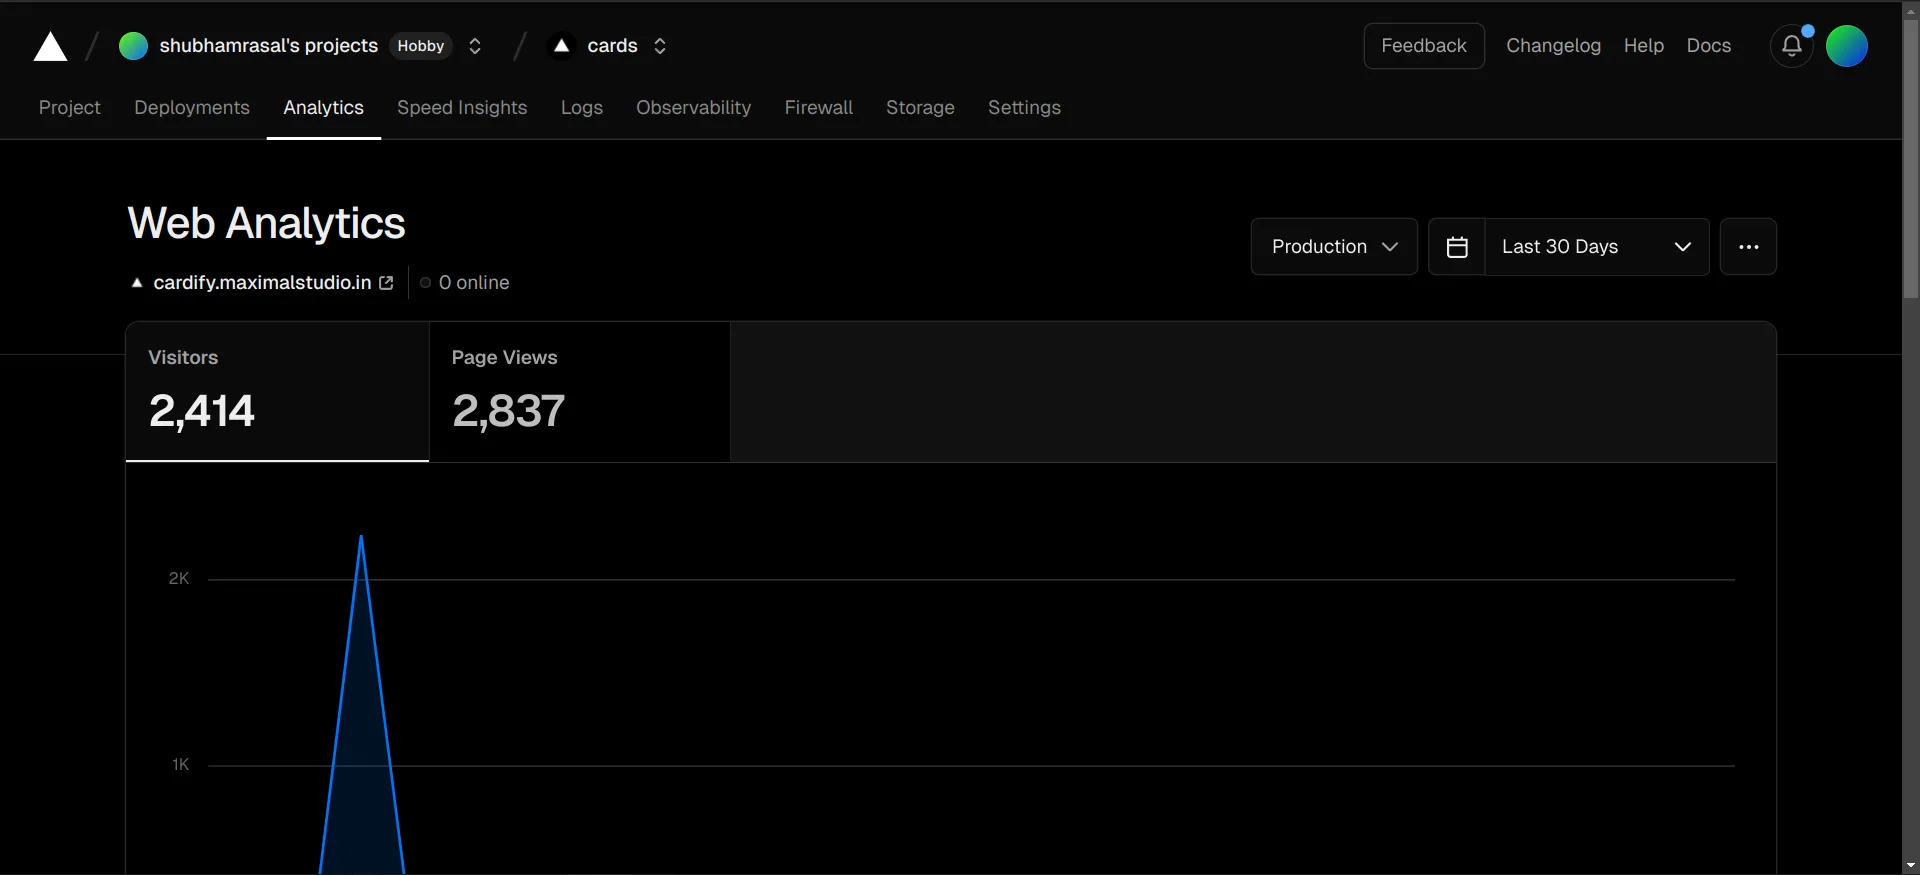The height and width of the screenshot is (875, 1920).
Task: Open the Last 30 Days range dropdown
Action: (1596, 247)
